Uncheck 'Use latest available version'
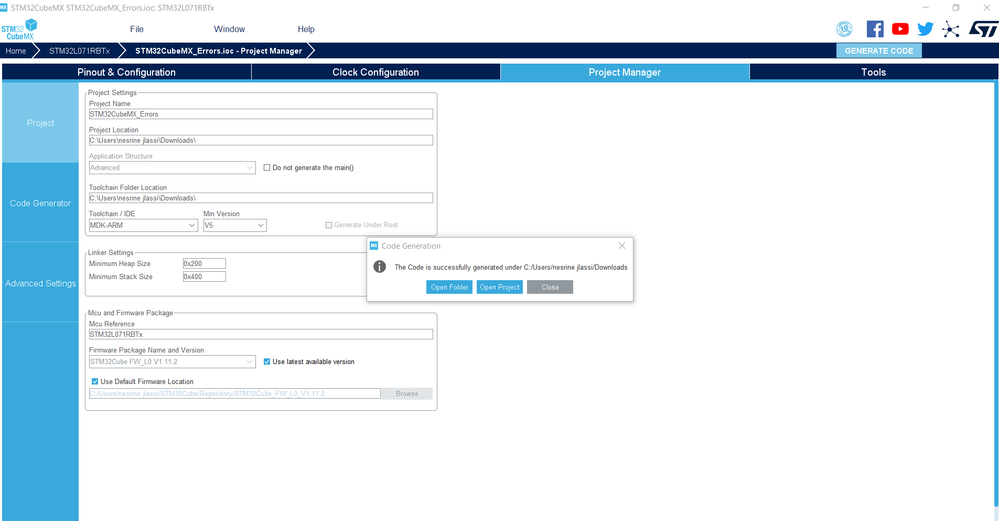Viewport: 999px width, 521px height. [x=267, y=361]
